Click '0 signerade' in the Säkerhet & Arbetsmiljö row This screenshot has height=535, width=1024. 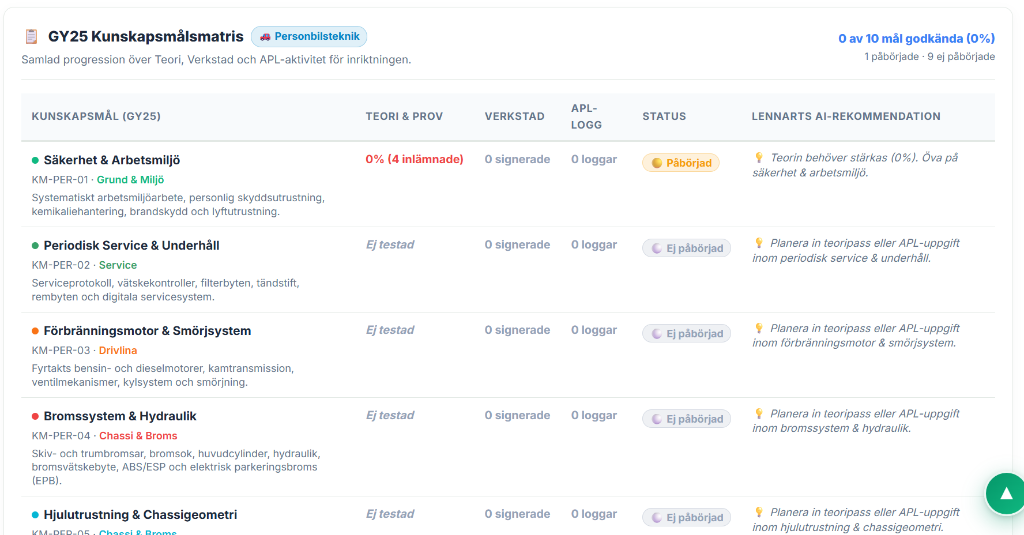pyautogui.click(x=517, y=159)
